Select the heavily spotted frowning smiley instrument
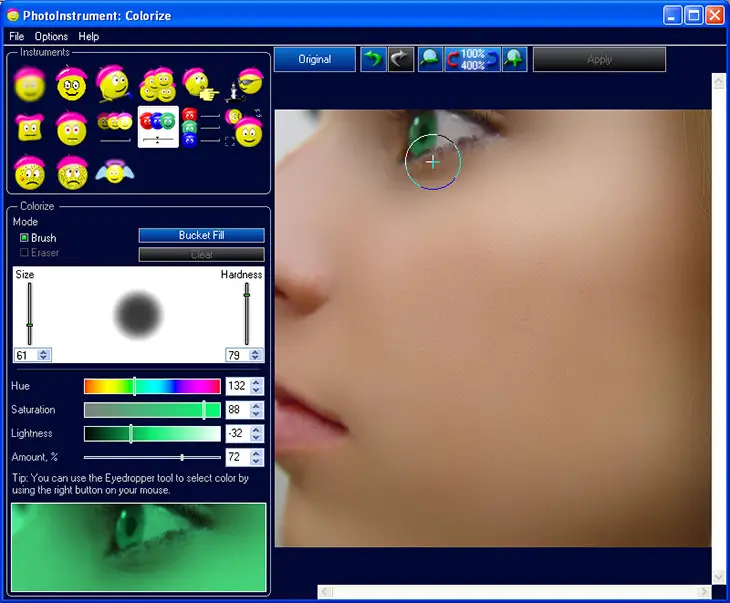This screenshot has width=730, height=603. (x=72, y=172)
